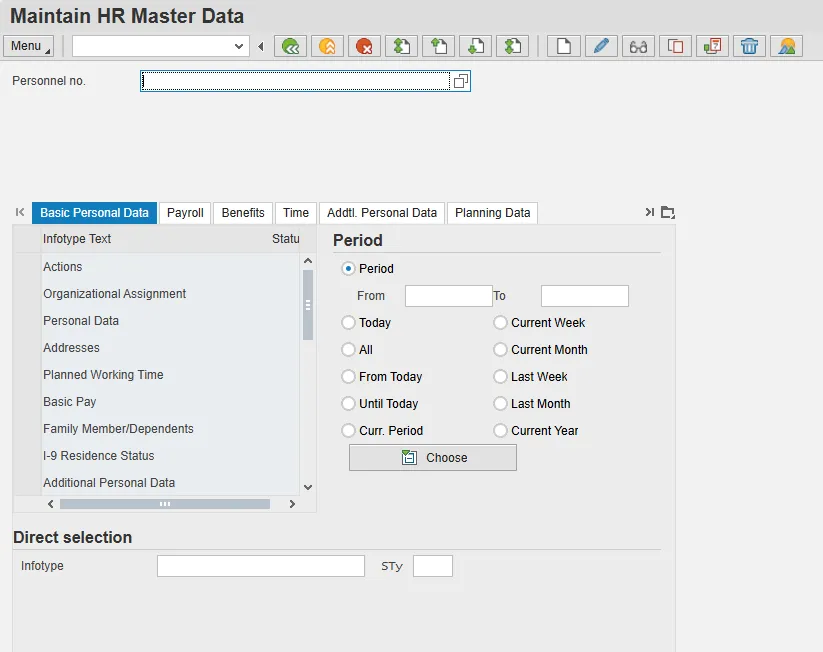
Task: Click the Create blank page icon
Action: [564, 46]
